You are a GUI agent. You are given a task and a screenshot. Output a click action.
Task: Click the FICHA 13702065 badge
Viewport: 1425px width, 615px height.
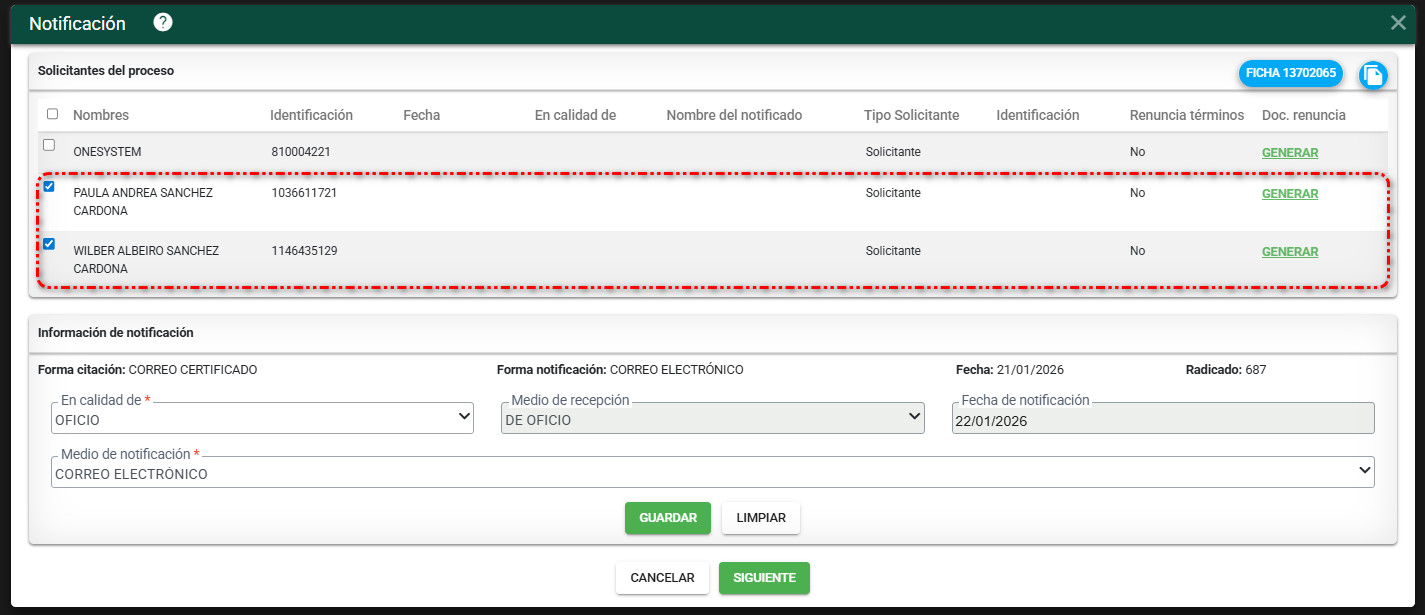[x=1290, y=73]
